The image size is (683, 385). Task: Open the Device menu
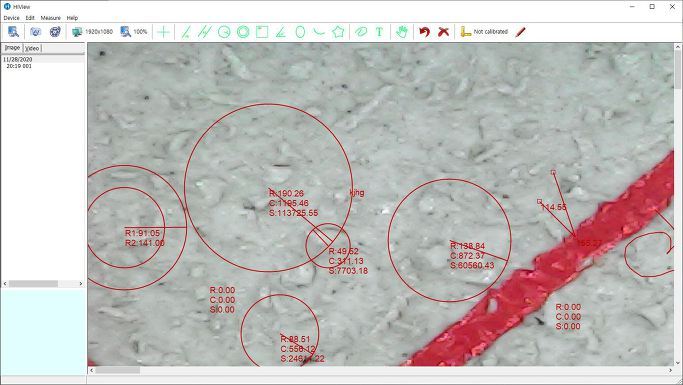(11, 18)
